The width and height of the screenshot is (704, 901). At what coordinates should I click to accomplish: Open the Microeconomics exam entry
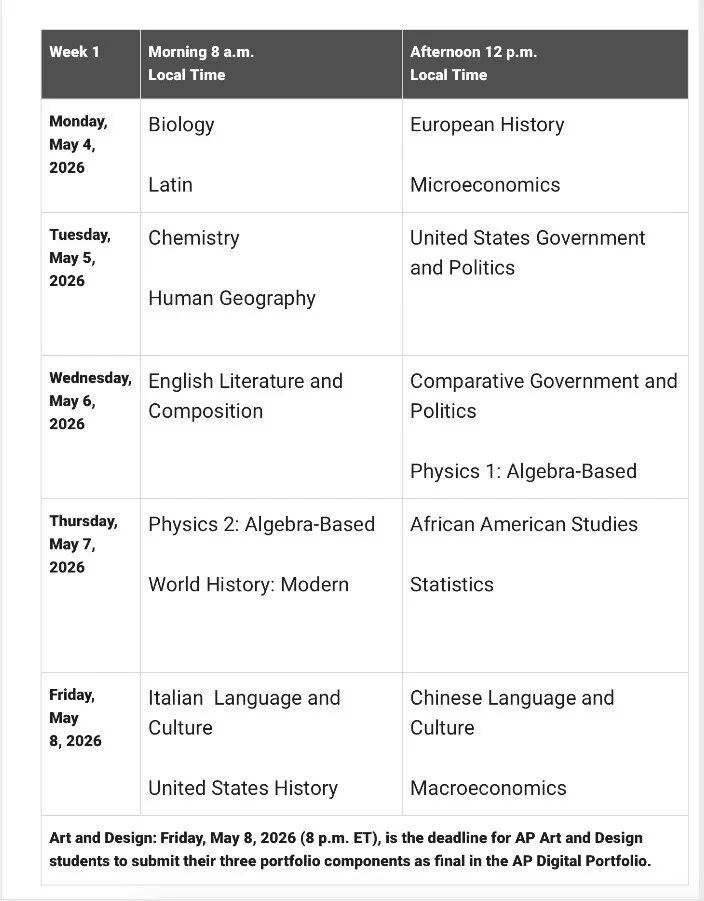pyautogui.click(x=485, y=185)
